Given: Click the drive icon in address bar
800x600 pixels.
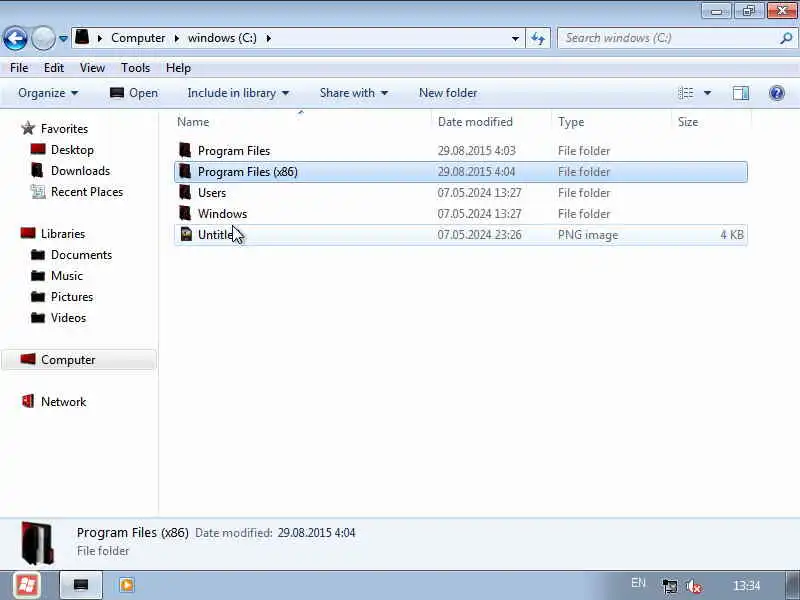Looking at the screenshot, I should point(82,37).
